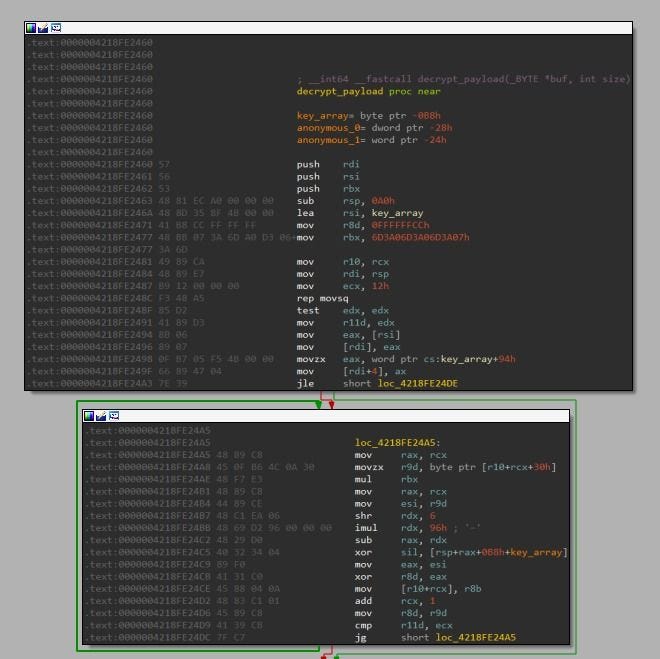Select the anonymous_1 word ptr variable
Image resolution: width=660 pixels, height=659 pixels.
(371, 140)
